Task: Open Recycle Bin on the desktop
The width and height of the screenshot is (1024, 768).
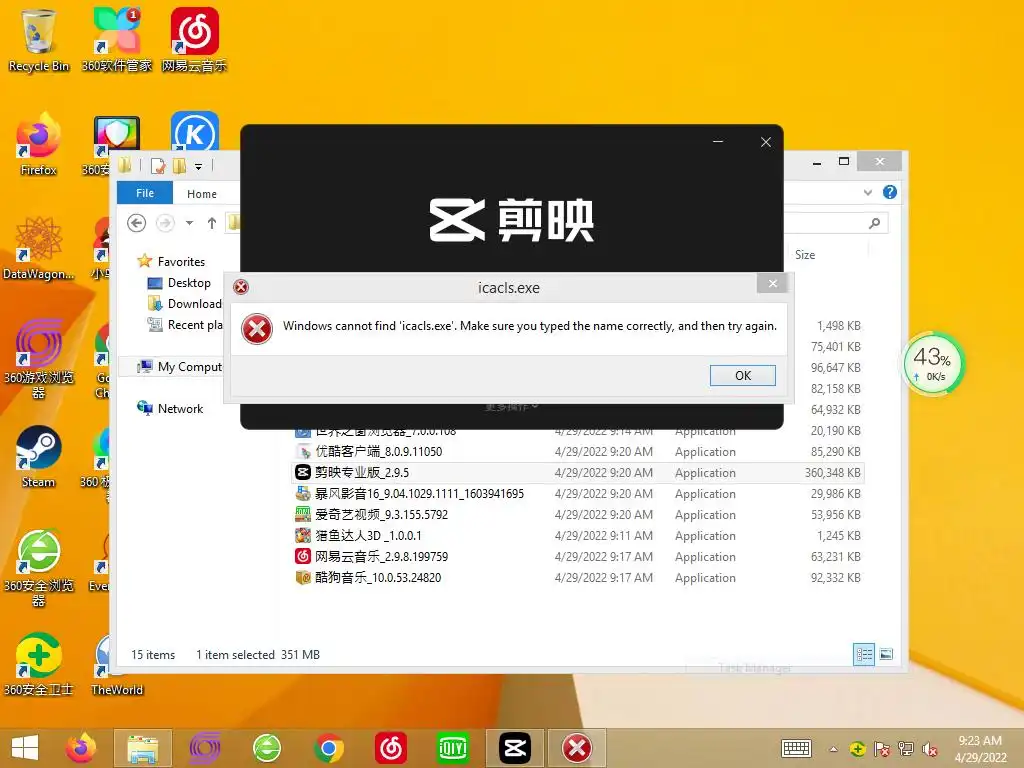Action: pyautogui.click(x=39, y=40)
